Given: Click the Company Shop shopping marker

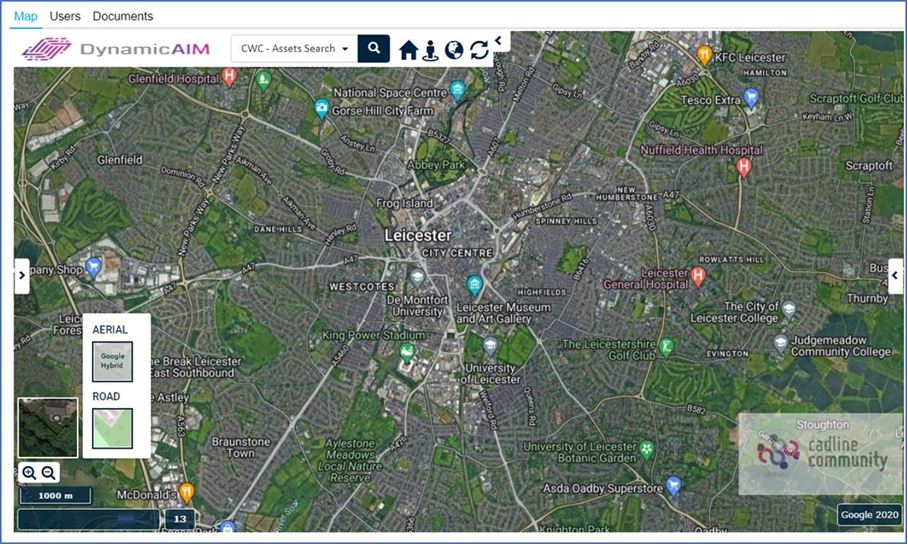Looking at the screenshot, I should point(93,267).
